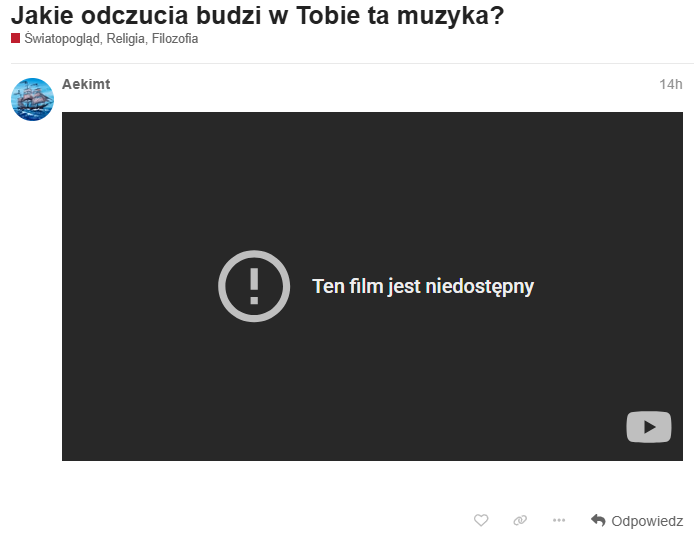699x536 pixels.
Task: Open the Aekimt username profile link
Action: [86, 84]
